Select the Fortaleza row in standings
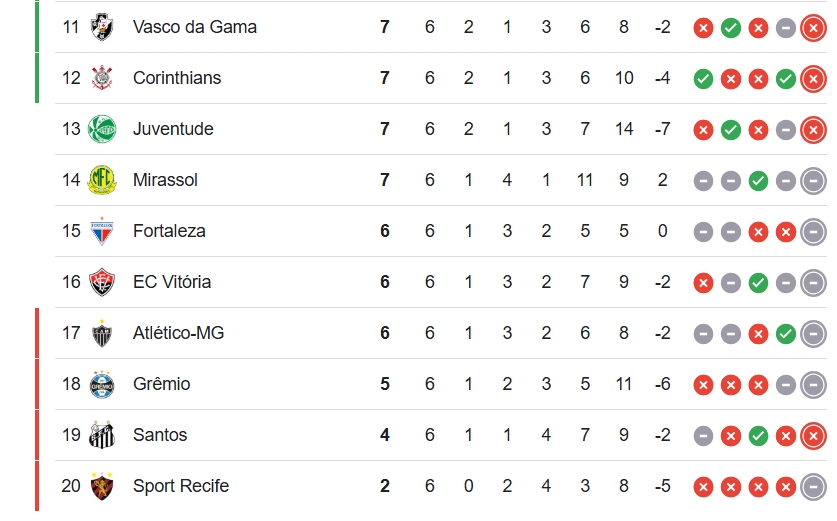 (441, 231)
